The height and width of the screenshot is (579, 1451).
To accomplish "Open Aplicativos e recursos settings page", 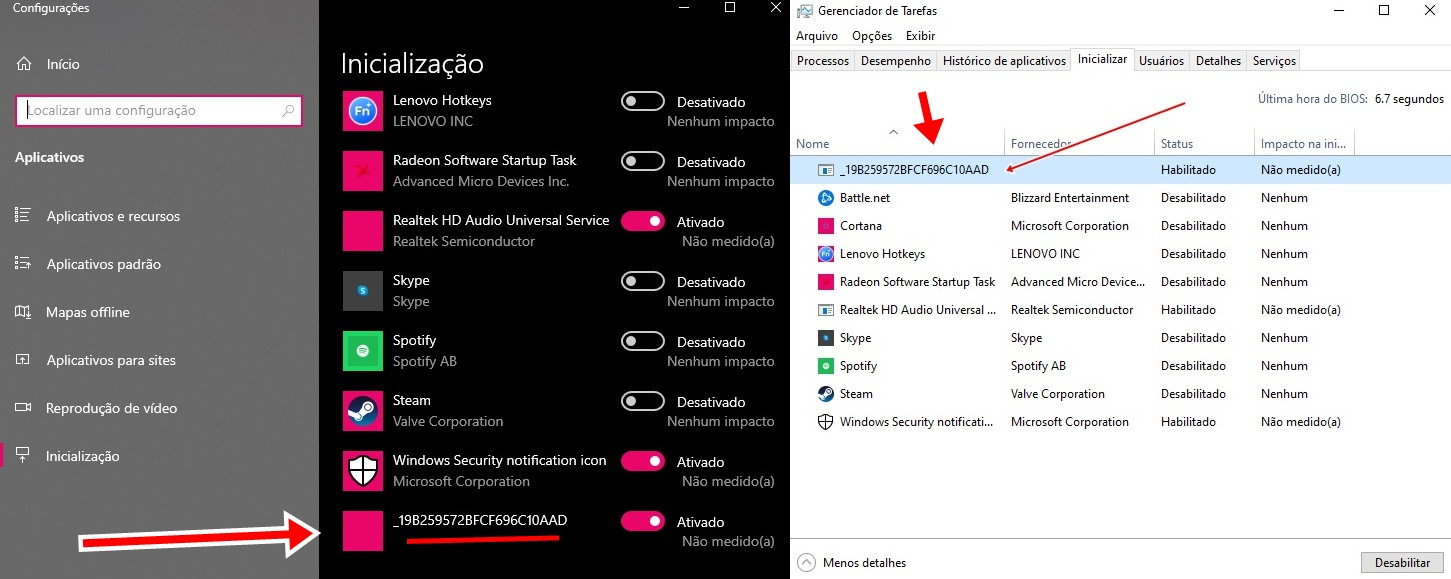I will point(113,216).
